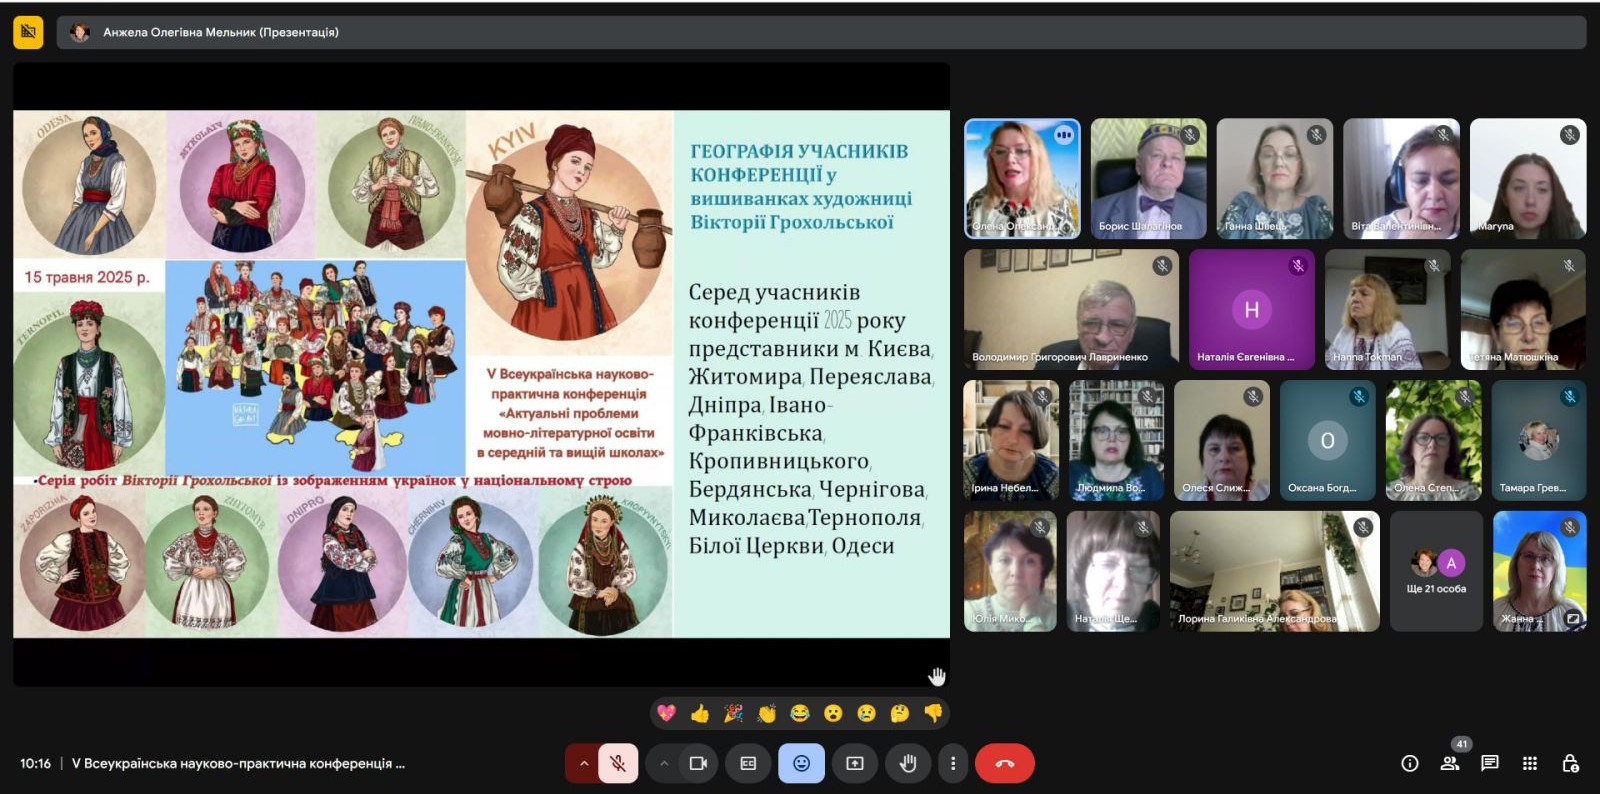Select Тетяна Матюшкіна video tile
The height and width of the screenshot is (794, 1600).
pos(1523,310)
